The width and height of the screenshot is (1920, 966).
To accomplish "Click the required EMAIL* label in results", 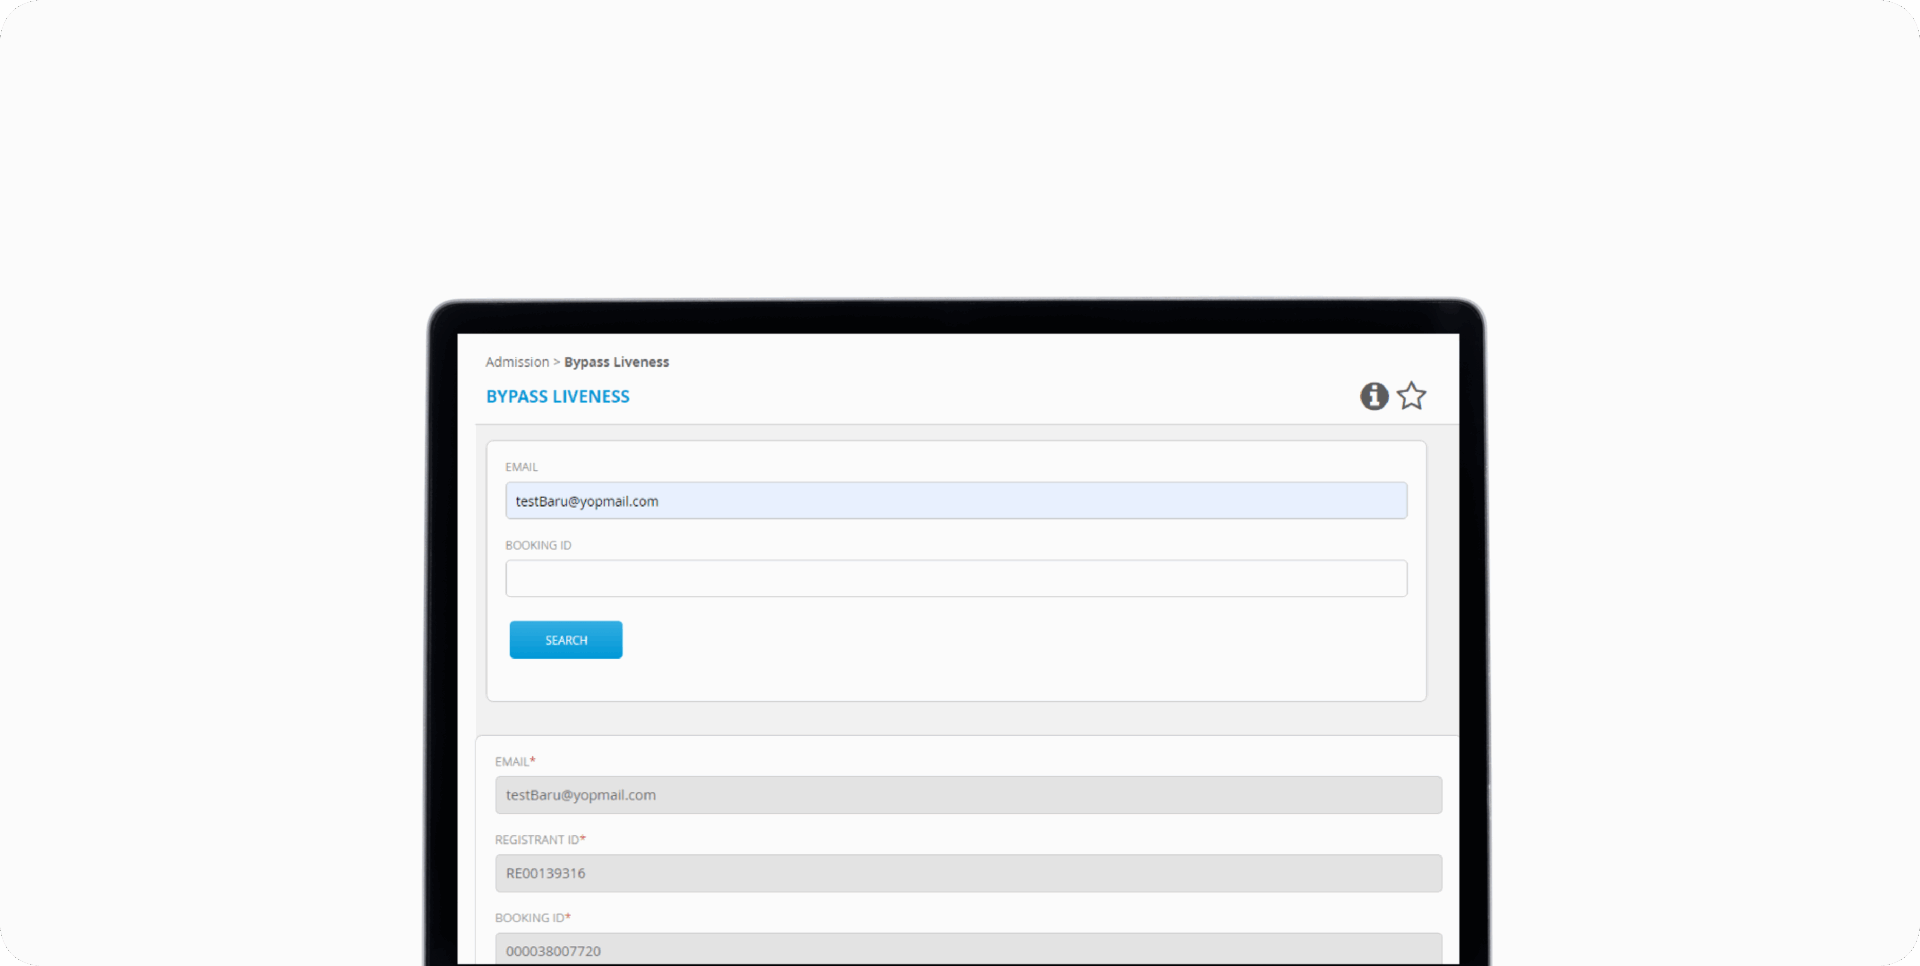I will coord(512,762).
